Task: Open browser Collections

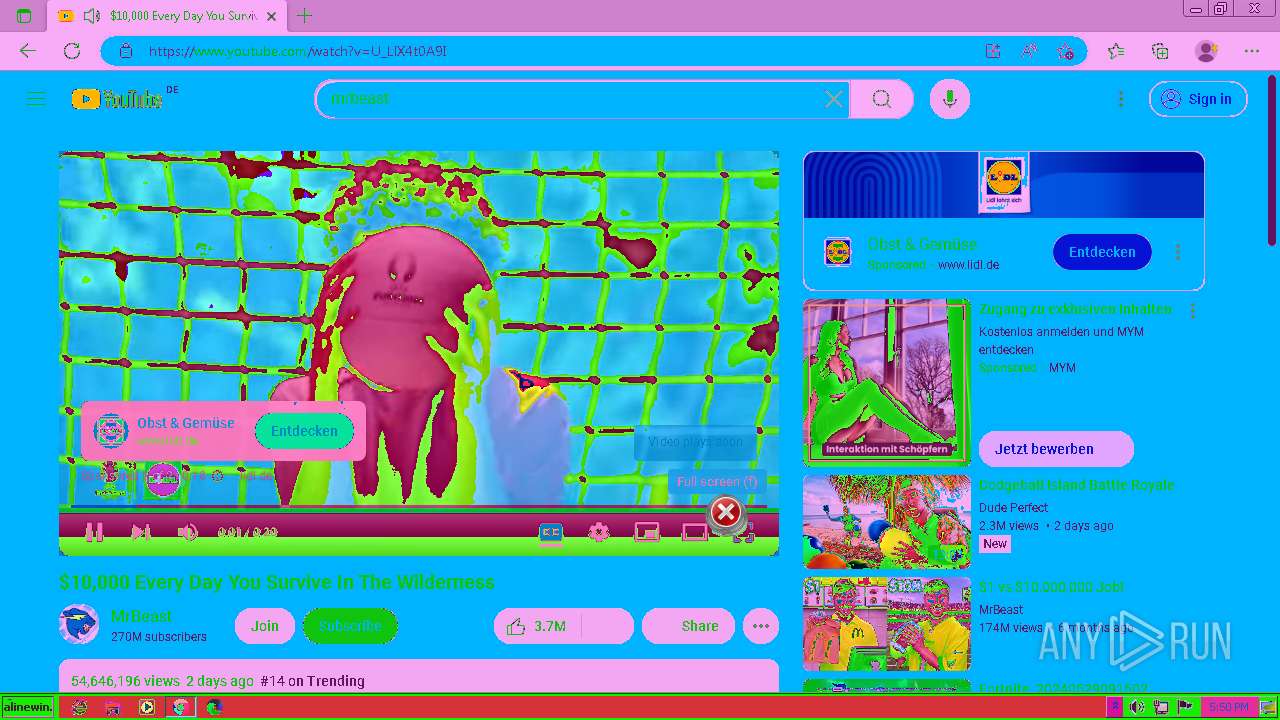Action: (x=1160, y=51)
